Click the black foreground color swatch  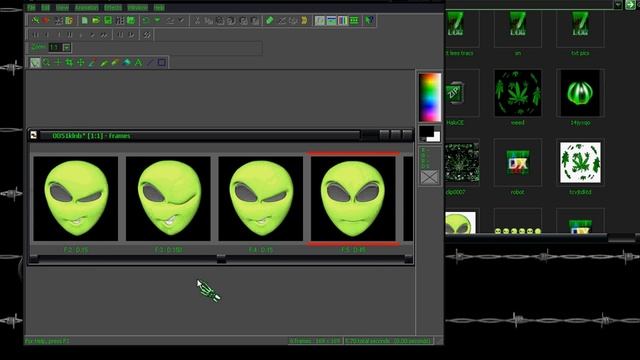(427, 131)
